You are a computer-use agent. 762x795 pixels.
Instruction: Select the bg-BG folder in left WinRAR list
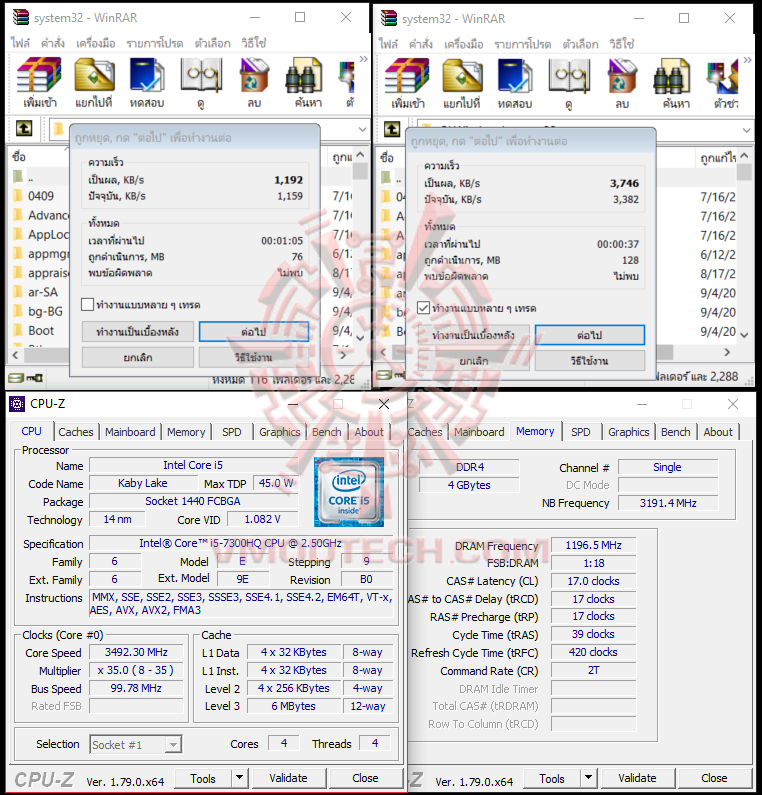pos(45,311)
